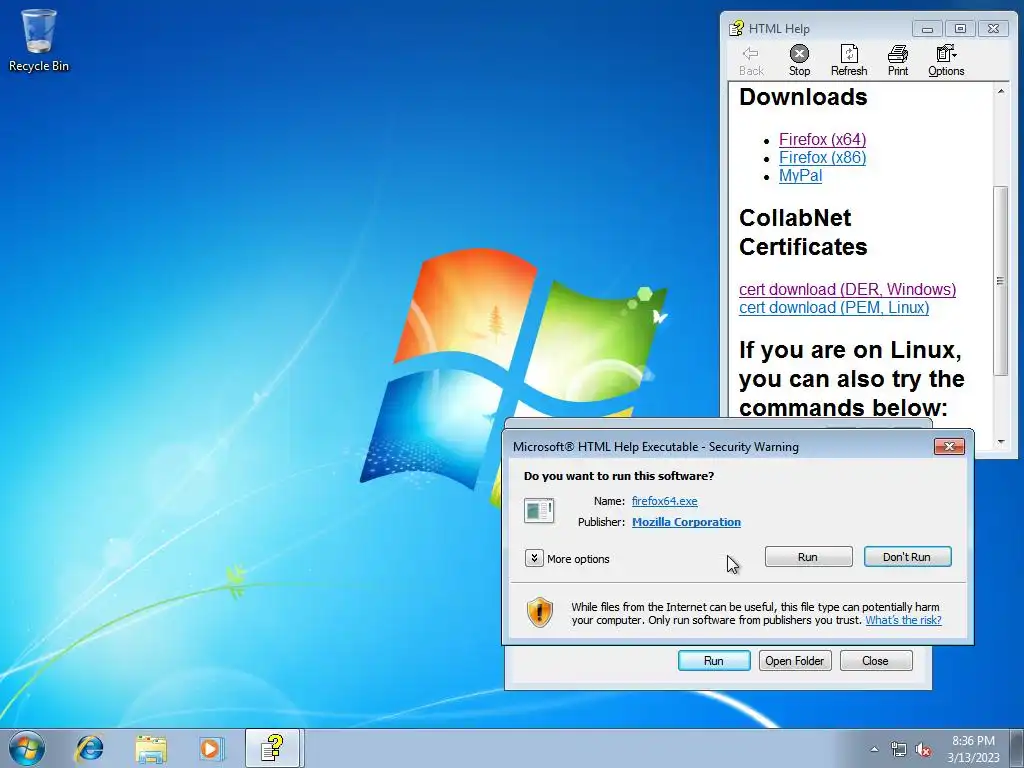
Task: Click 'Do you want to run this software?' text
Action: 618,475
